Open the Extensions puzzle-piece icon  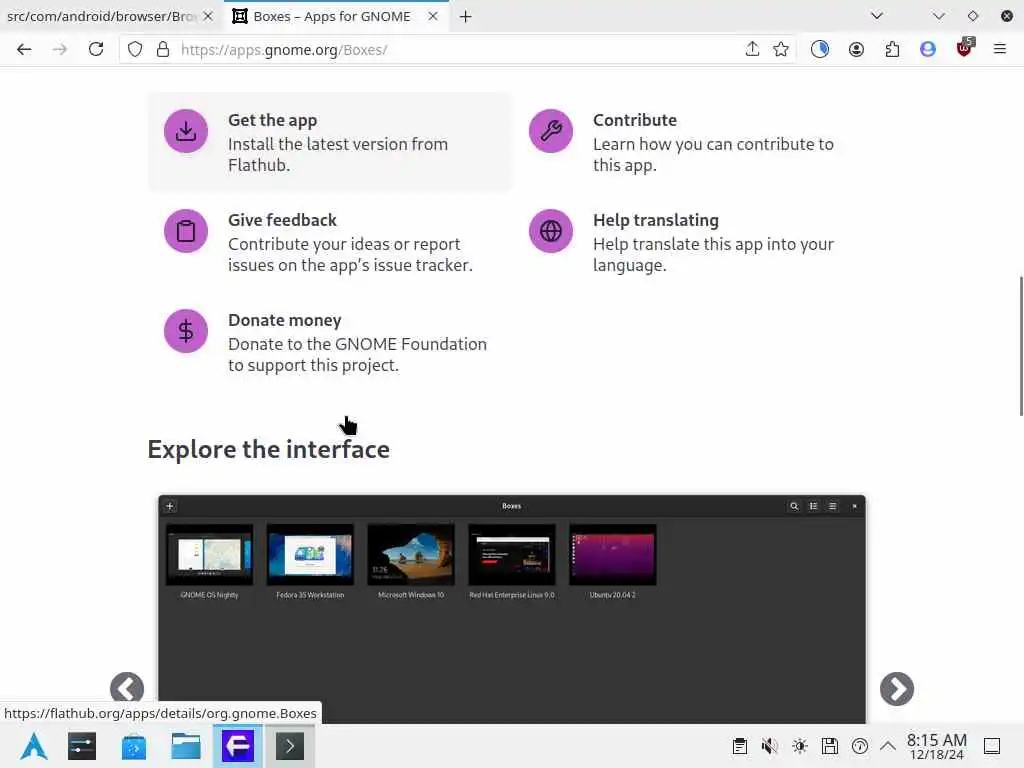(892, 49)
